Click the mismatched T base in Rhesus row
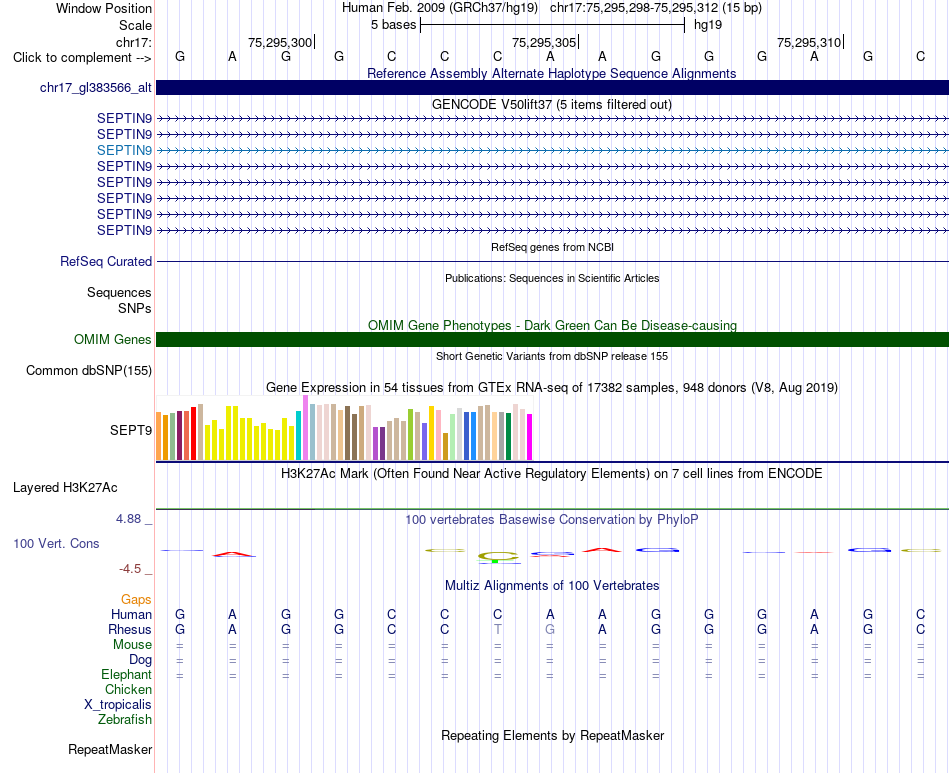Screen dimensions: 950x773 (x=497, y=629)
